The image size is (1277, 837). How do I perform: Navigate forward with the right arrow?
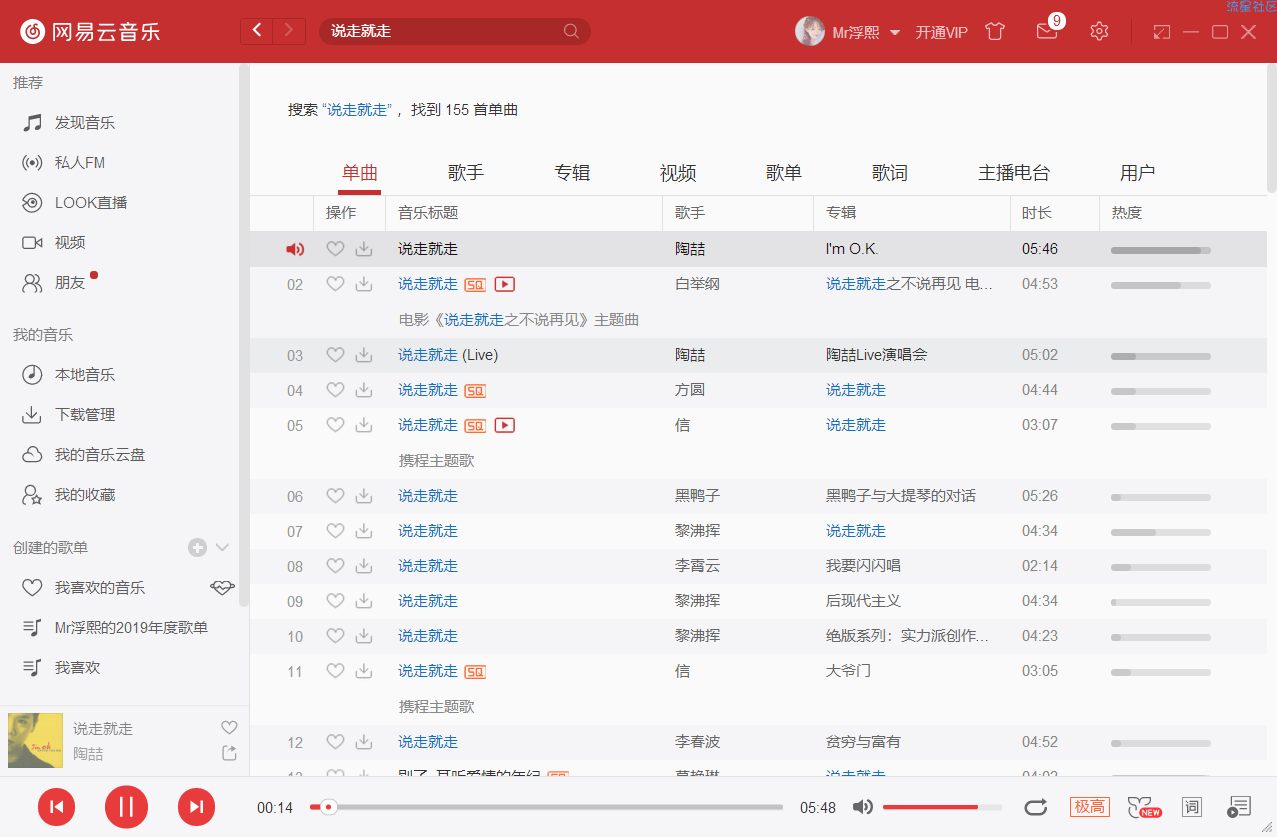tap(289, 31)
